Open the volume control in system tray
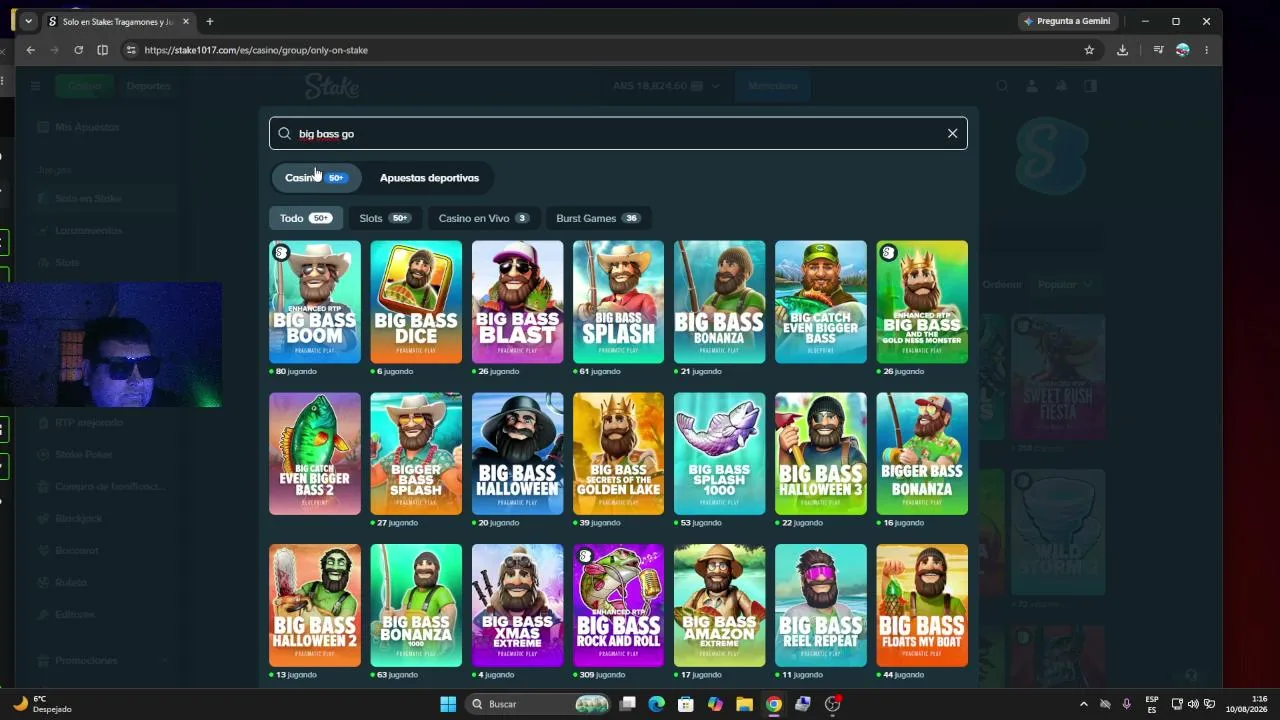 point(1193,704)
